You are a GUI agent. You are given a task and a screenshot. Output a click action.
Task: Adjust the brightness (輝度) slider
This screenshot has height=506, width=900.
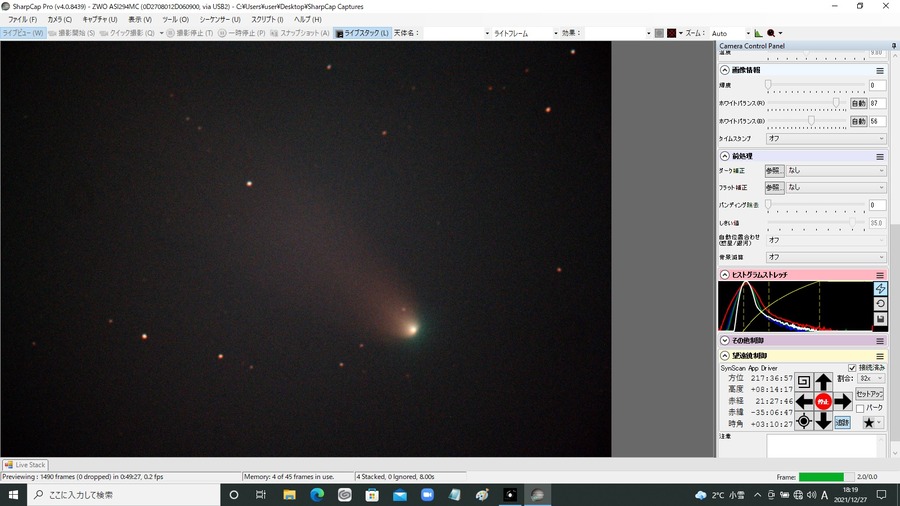pyautogui.click(x=816, y=85)
